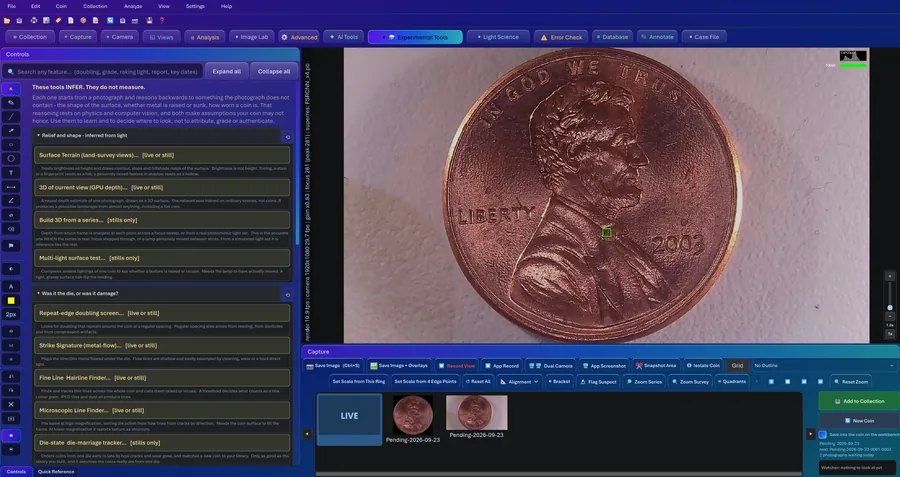Click the thumbnail strip left arrow
The height and width of the screenshot is (477, 900).
[307, 434]
